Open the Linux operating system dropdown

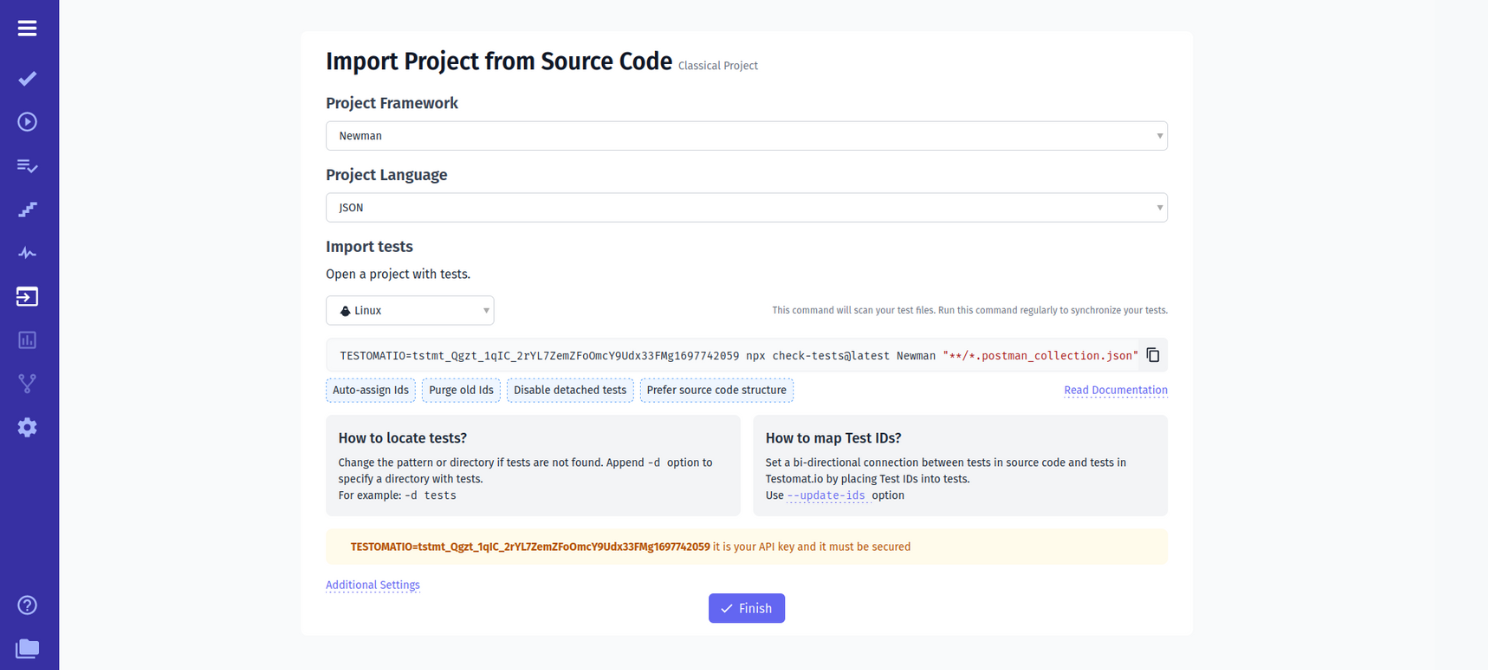click(409, 310)
